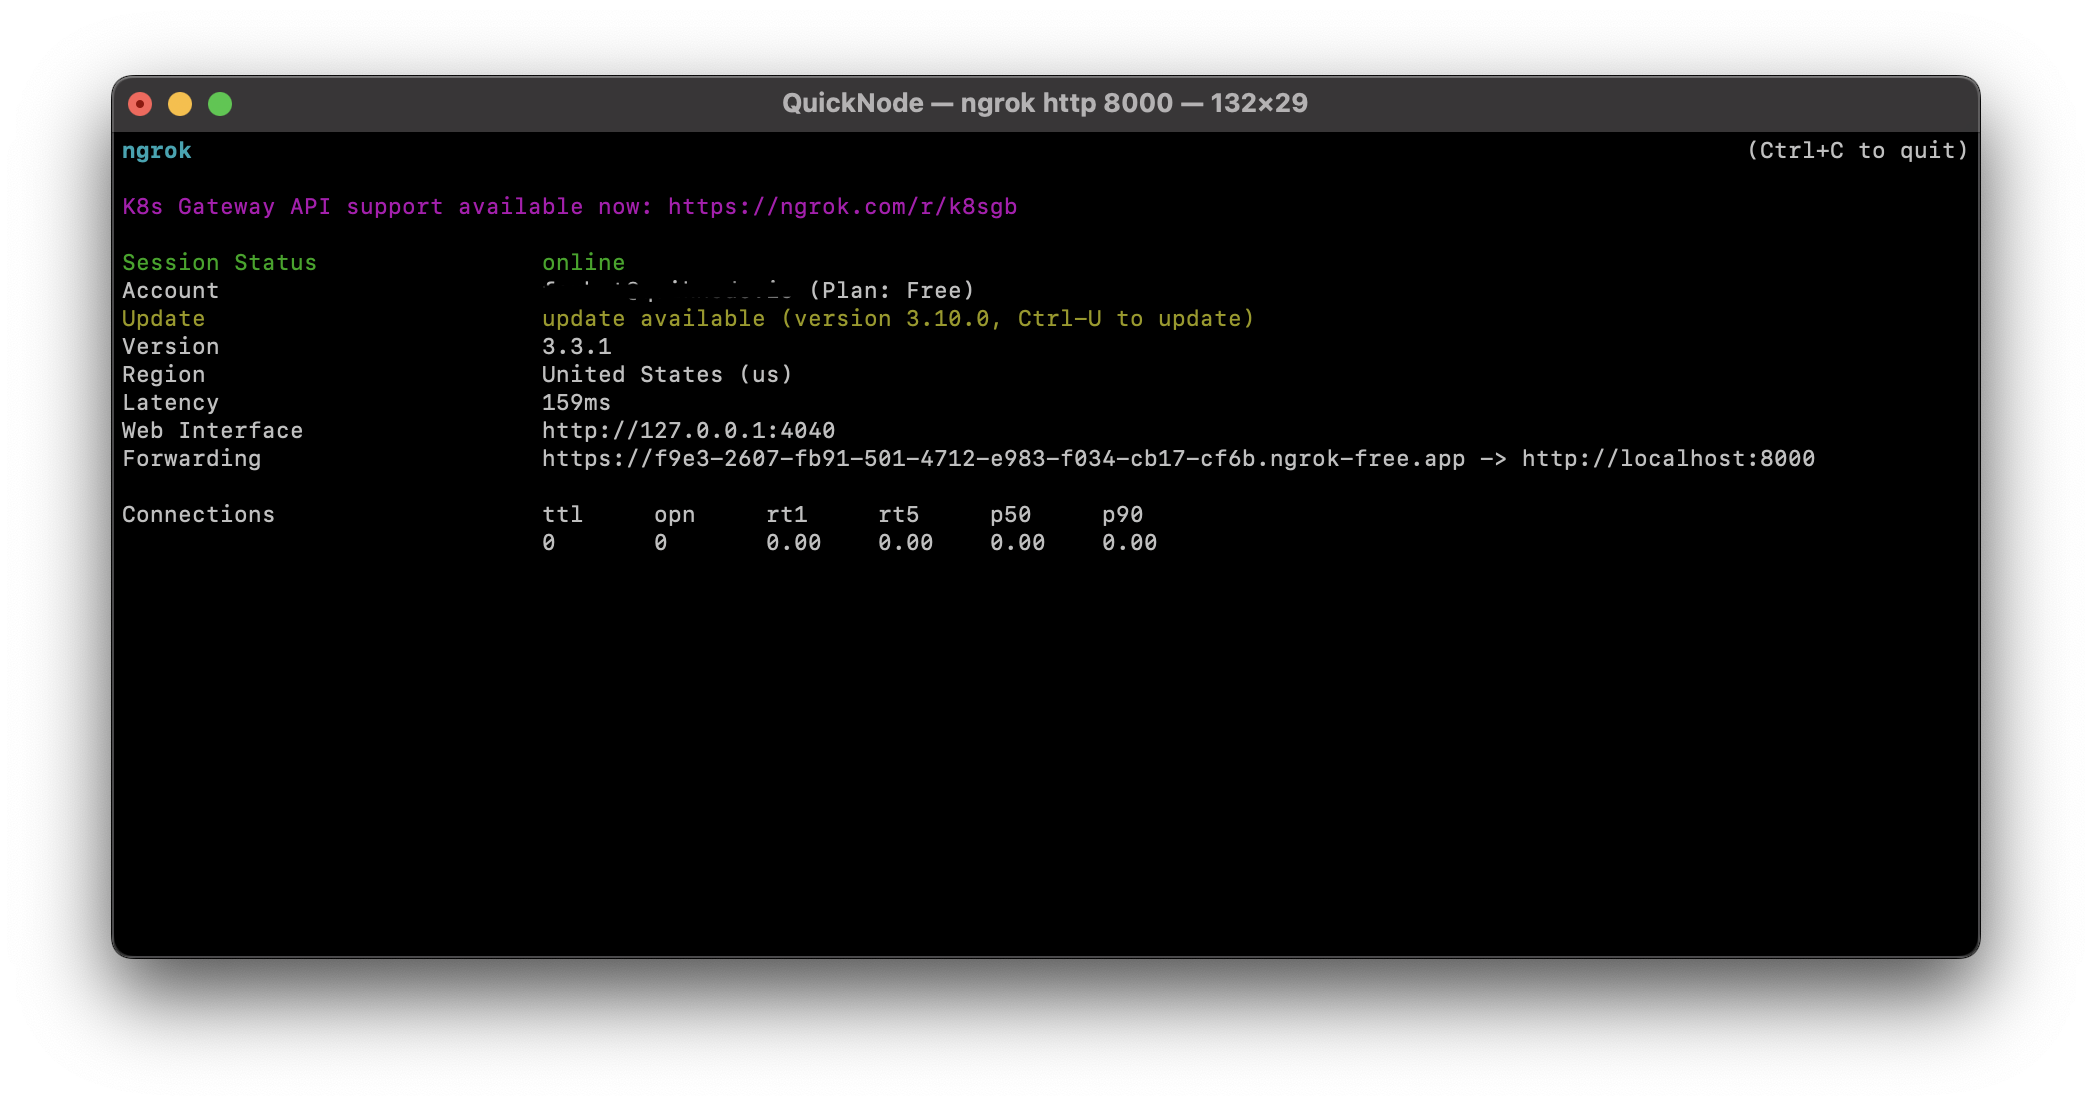Click the 'Session Status' label

click(219, 263)
